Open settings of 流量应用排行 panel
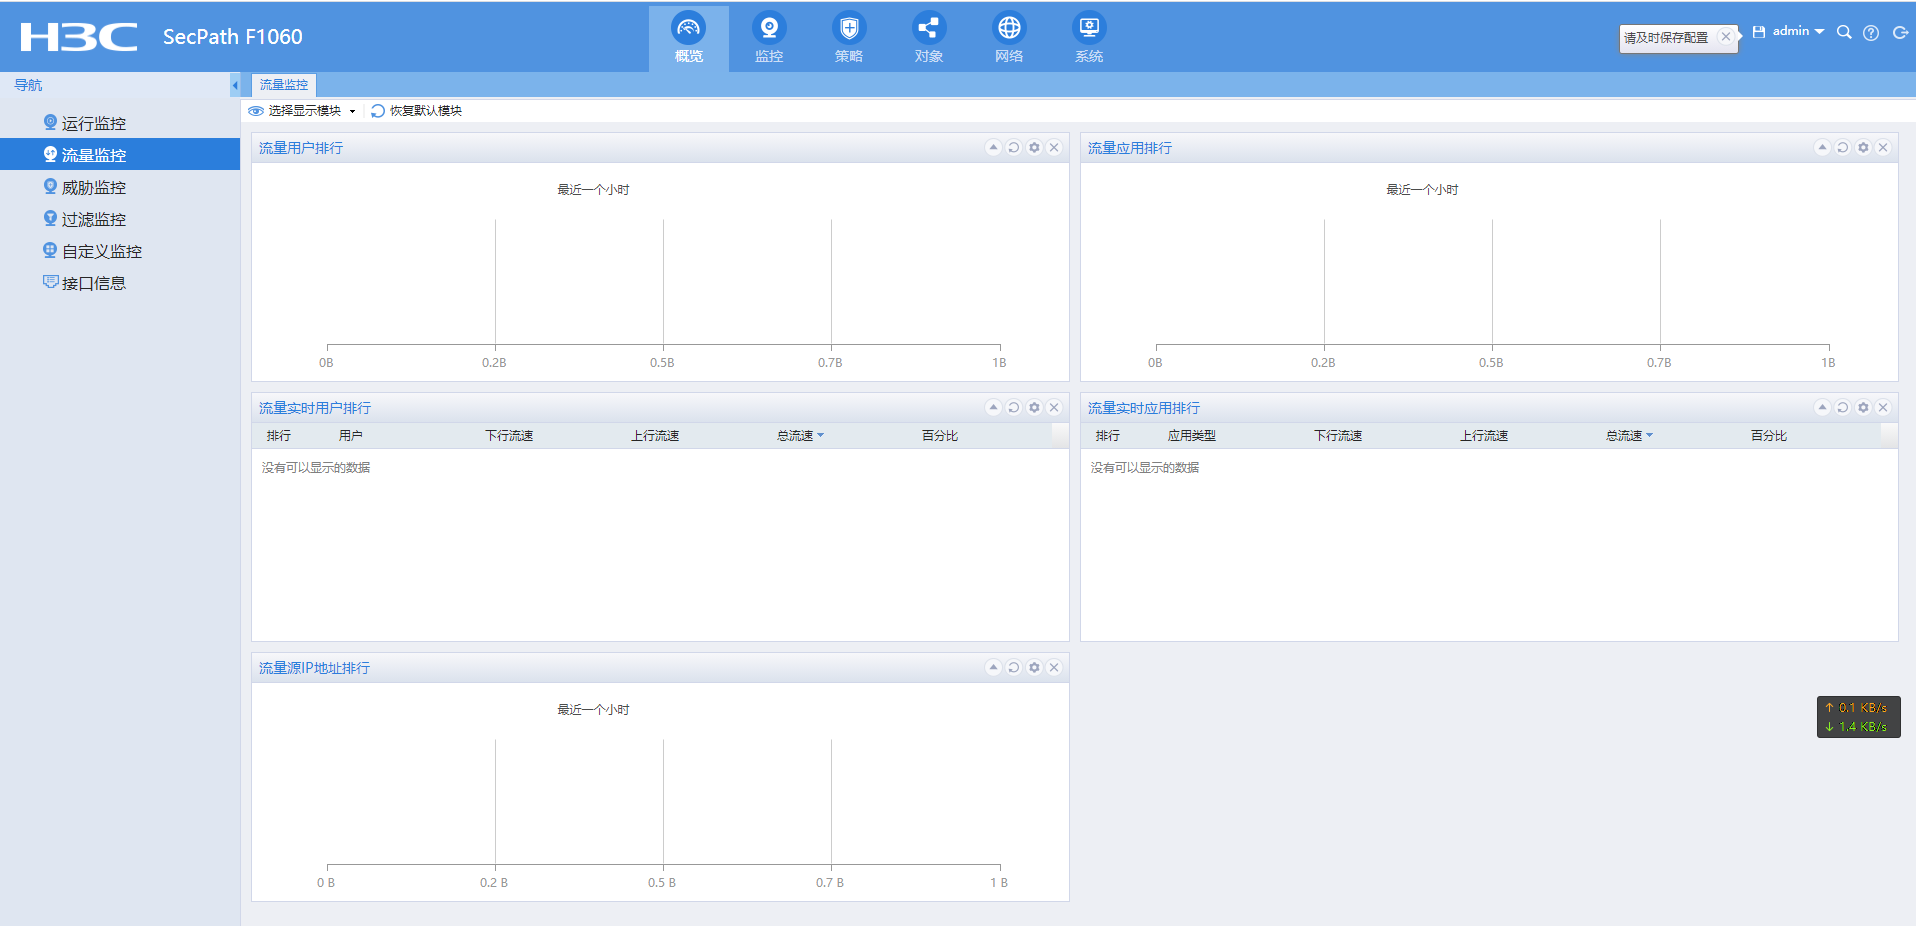This screenshot has width=1916, height=926. click(x=1863, y=147)
